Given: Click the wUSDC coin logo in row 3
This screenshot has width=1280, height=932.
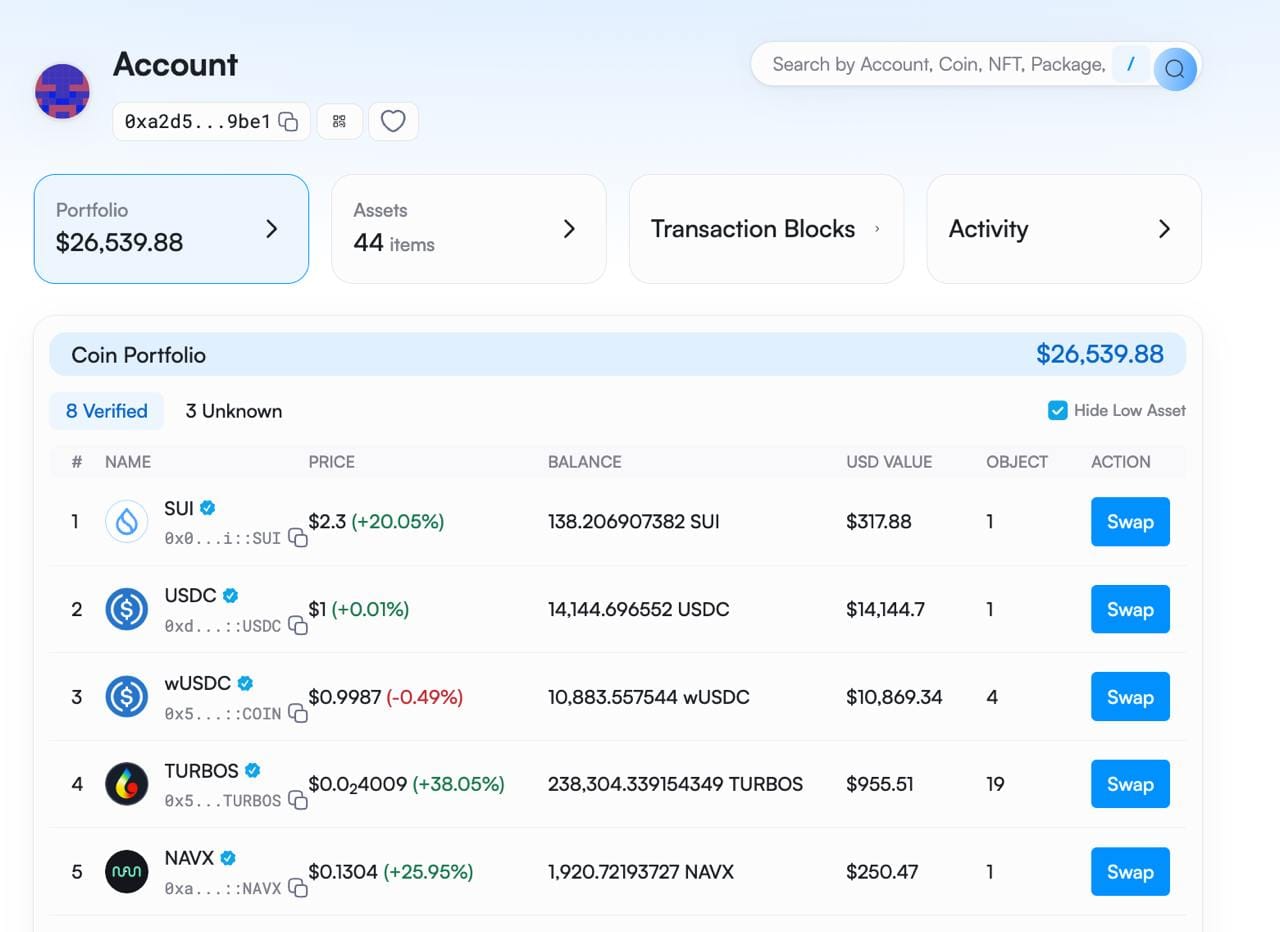Looking at the screenshot, I should coord(127,697).
